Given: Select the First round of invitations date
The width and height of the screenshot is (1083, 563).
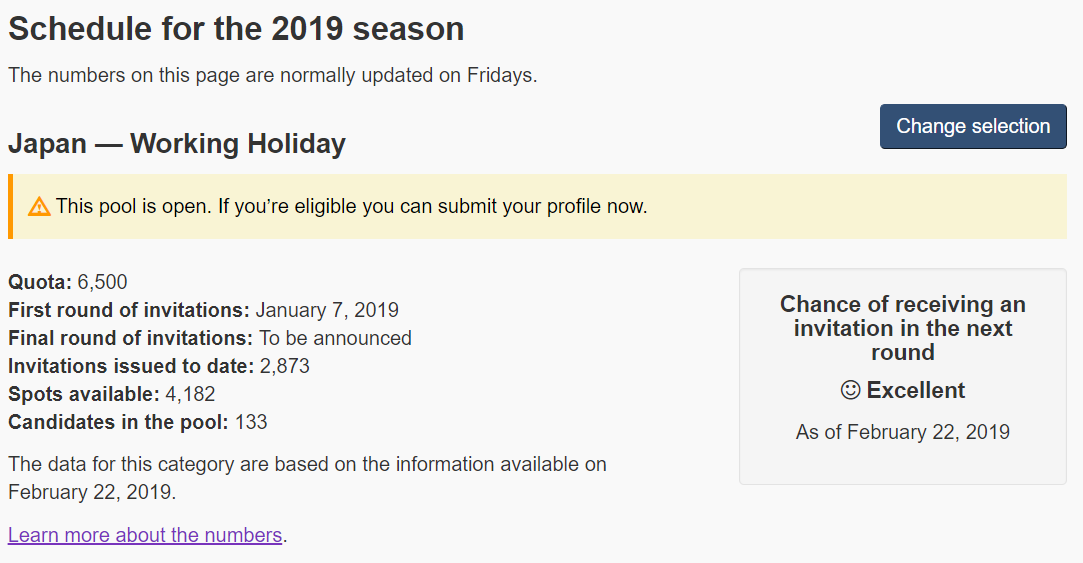Looking at the screenshot, I should click(x=327, y=310).
